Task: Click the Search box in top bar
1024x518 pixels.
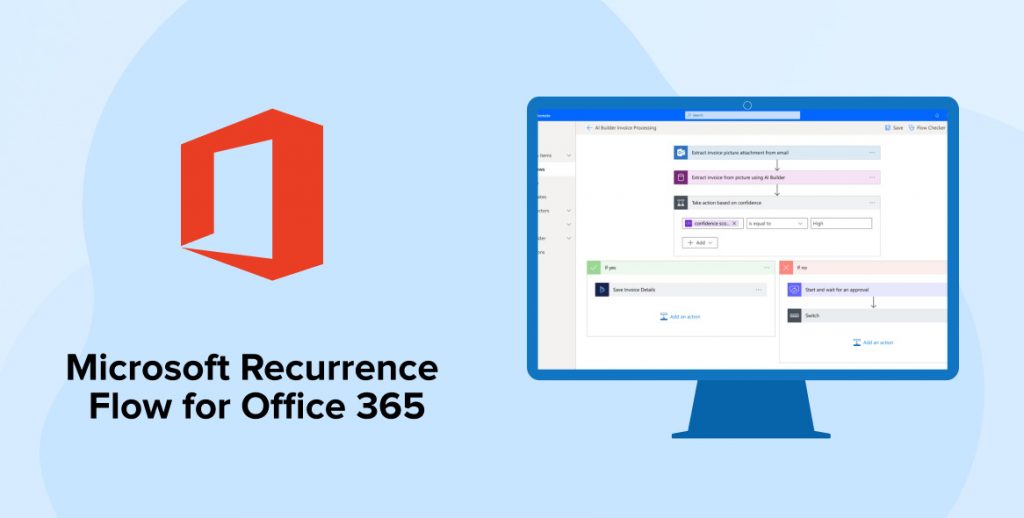Action: pos(745,115)
